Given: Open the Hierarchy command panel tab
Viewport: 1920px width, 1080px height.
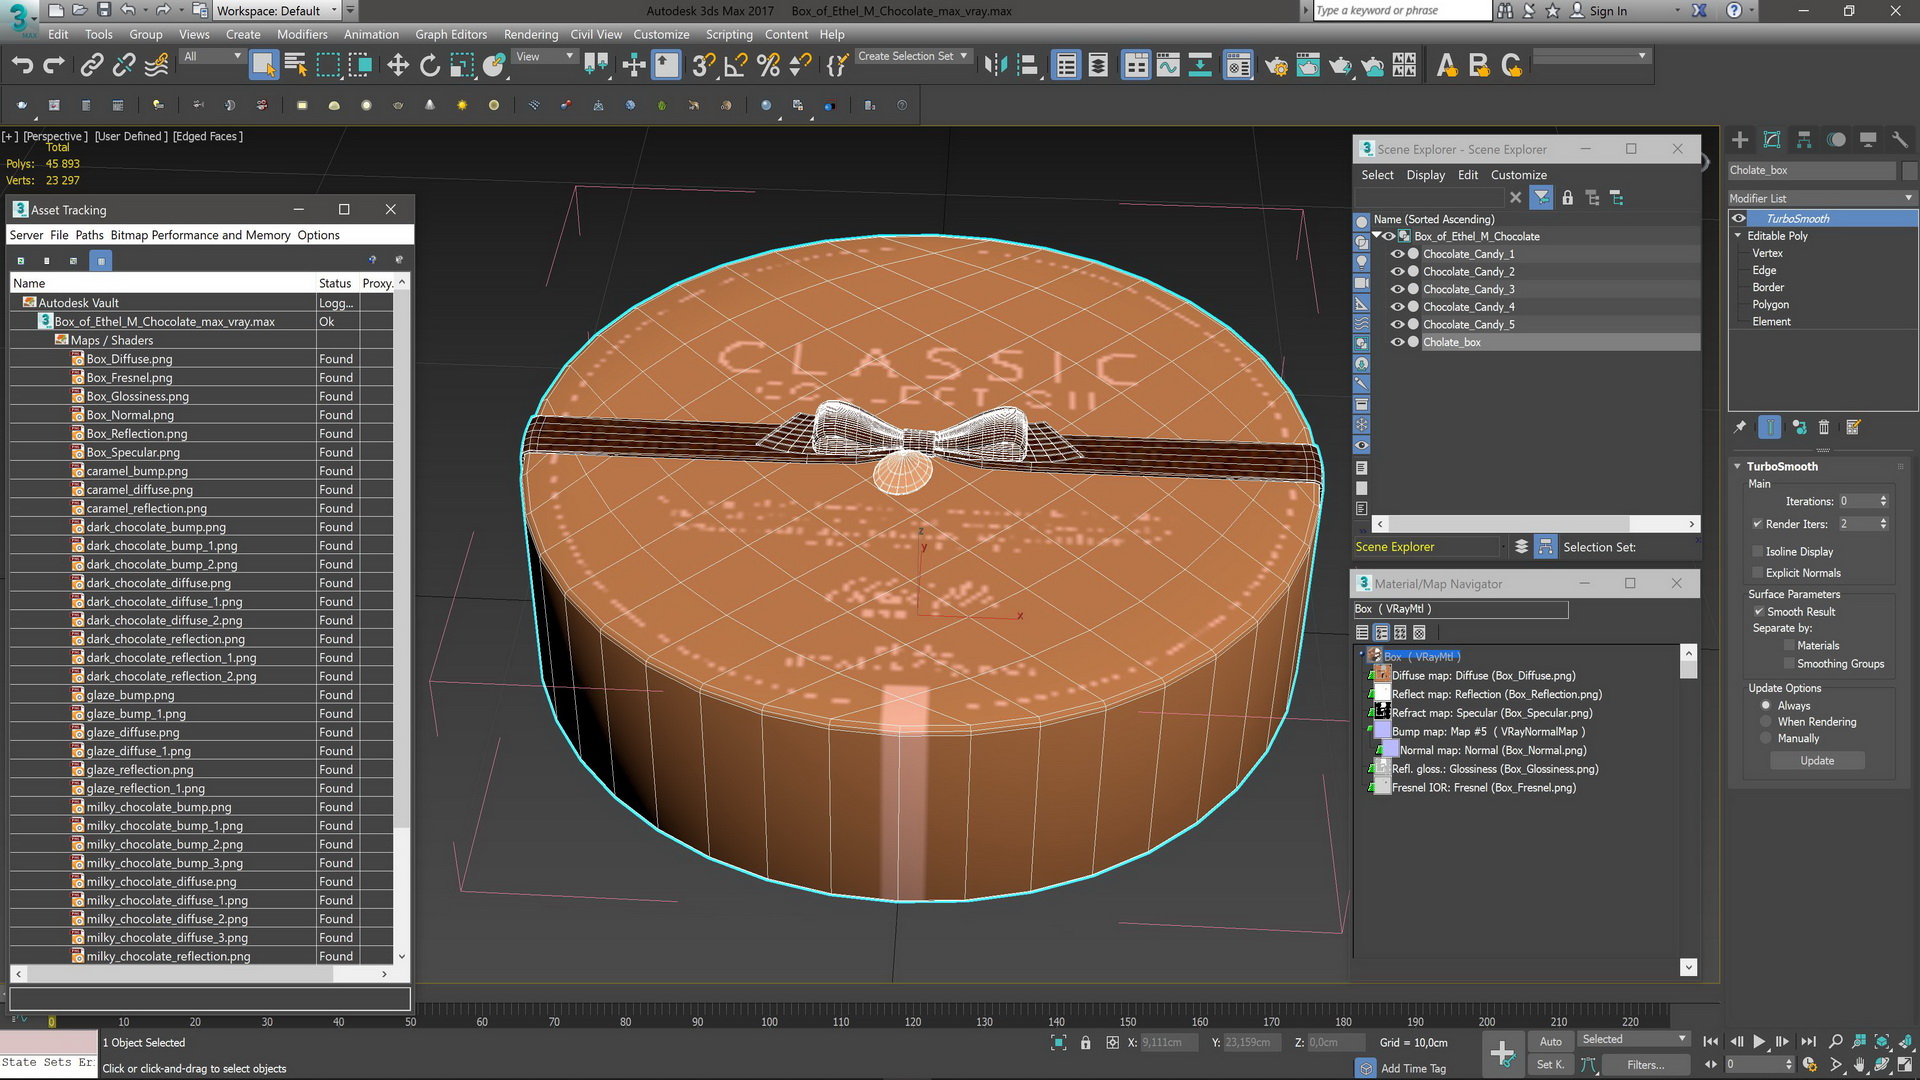Looking at the screenshot, I should click(1804, 140).
